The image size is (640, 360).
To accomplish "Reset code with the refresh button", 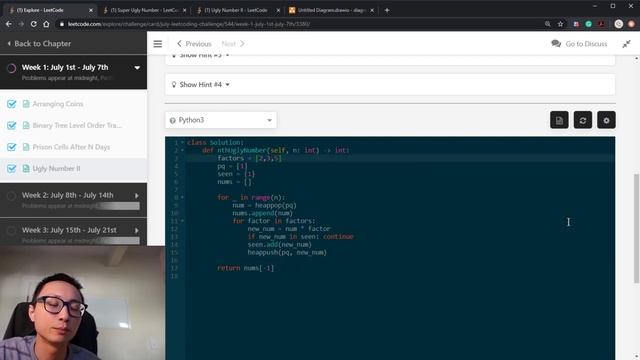I will click(583, 120).
